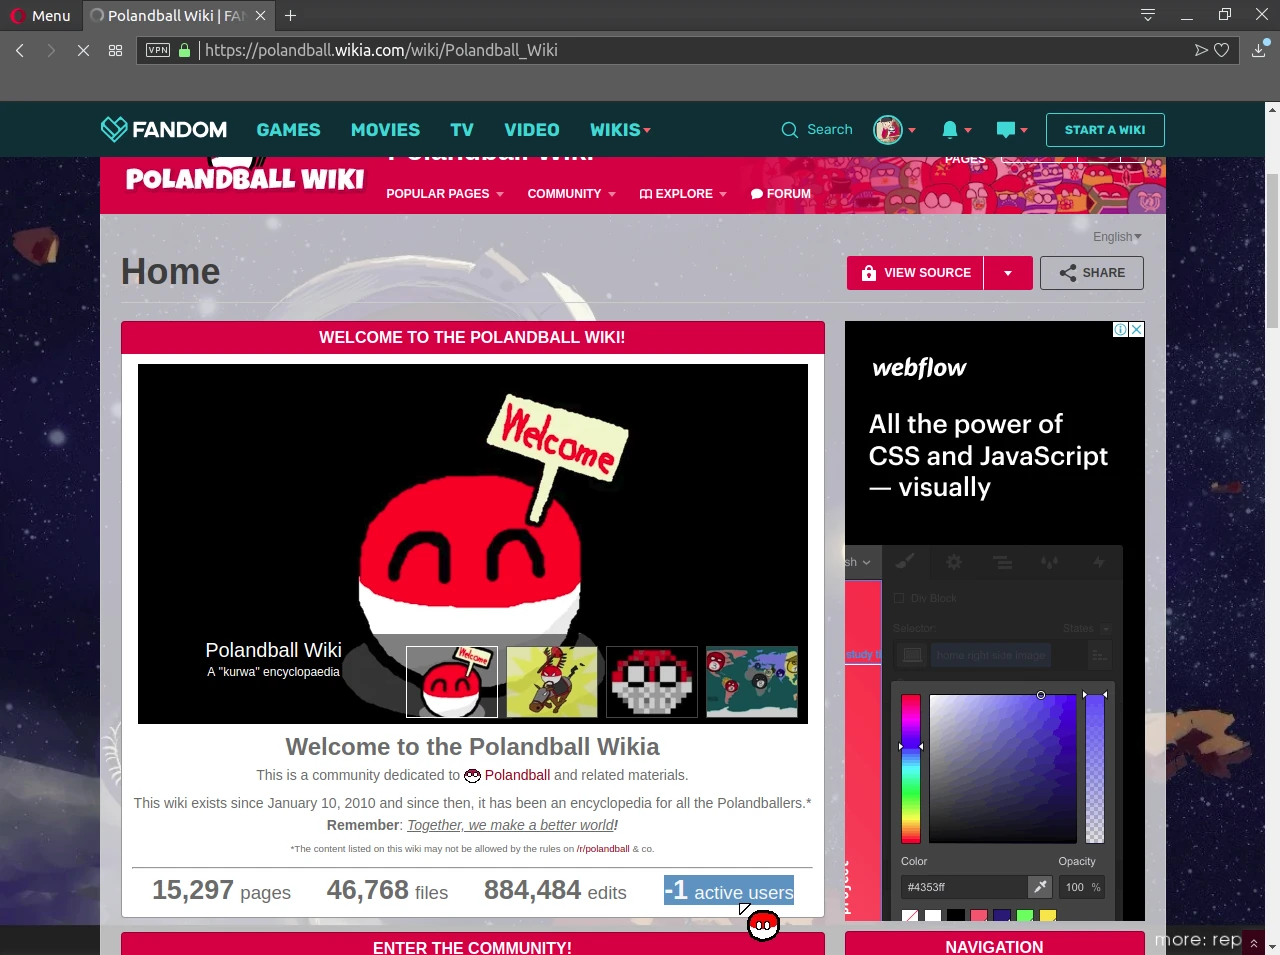The height and width of the screenshot is (955, 1280).
Task: Click the tab tiles grid icon near address bar
Action: pos(115,49)
